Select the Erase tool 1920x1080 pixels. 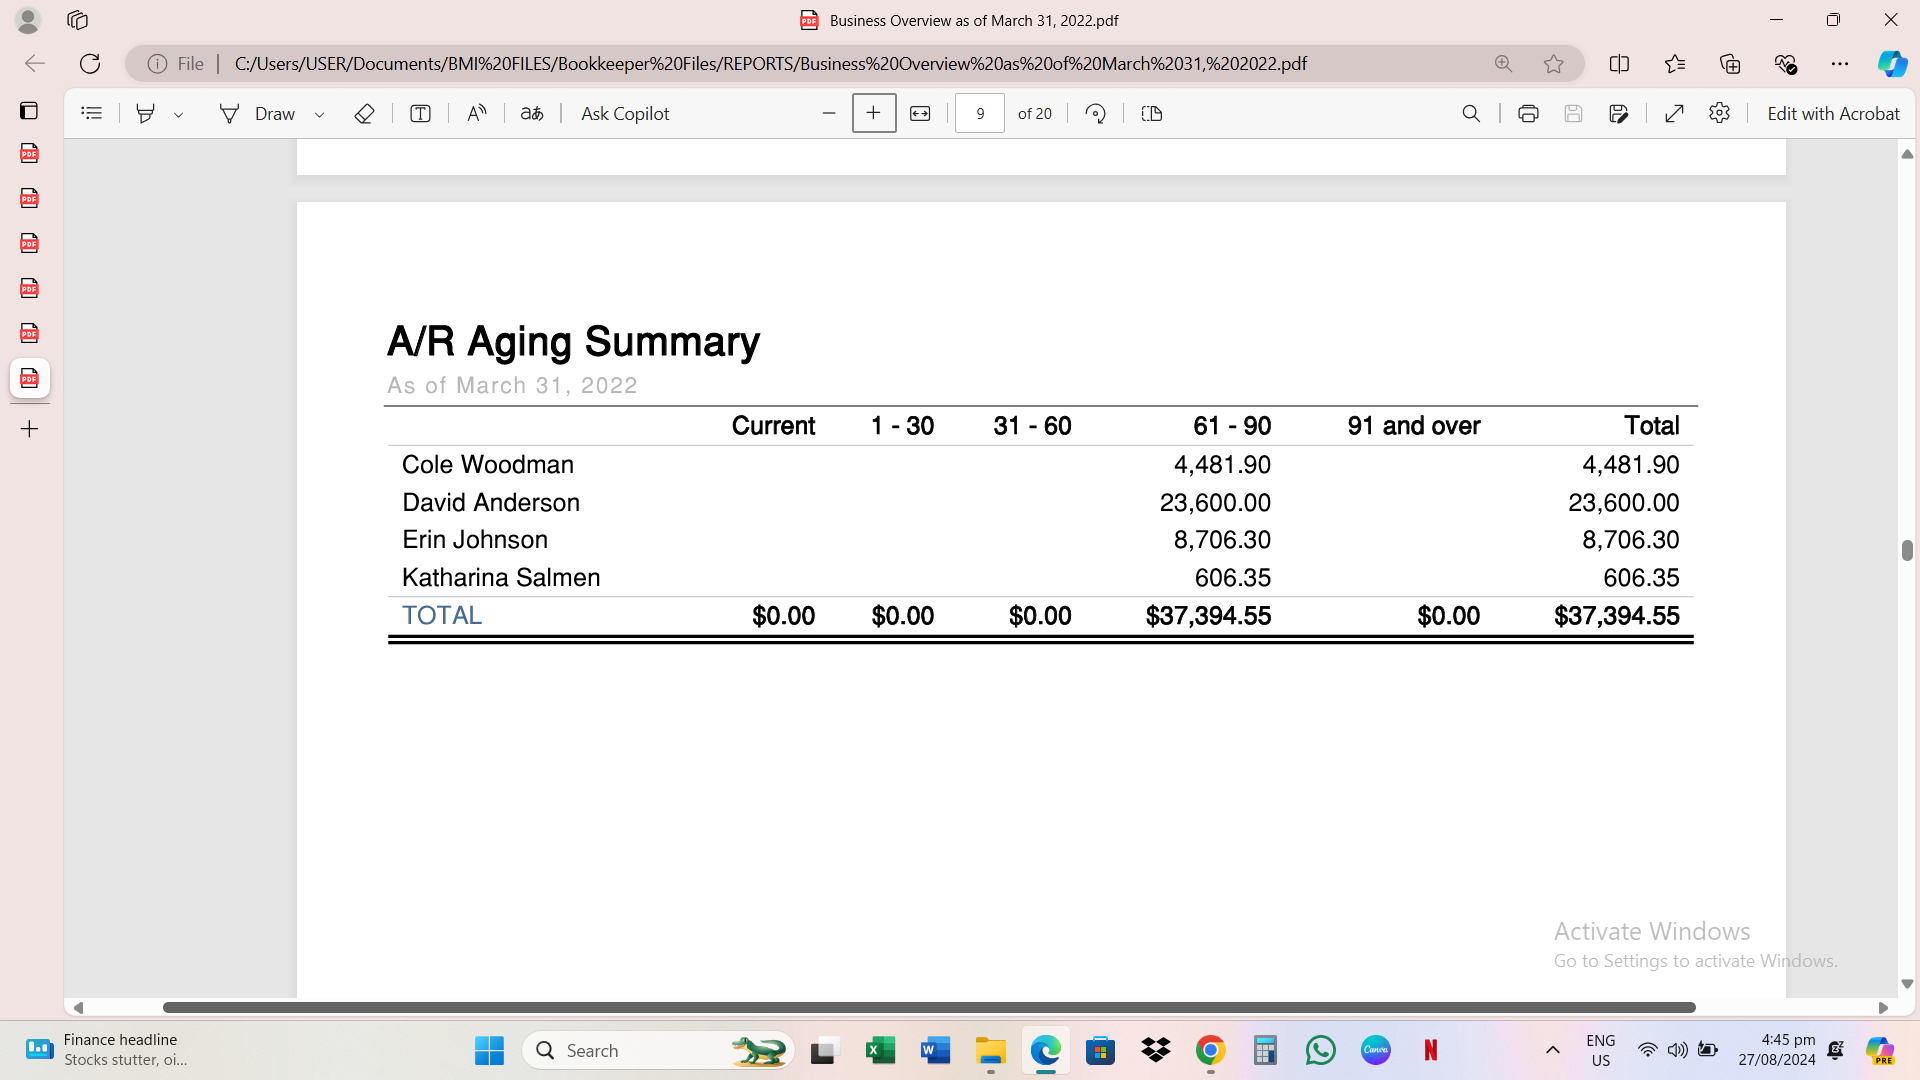click(x=364, y=114)
